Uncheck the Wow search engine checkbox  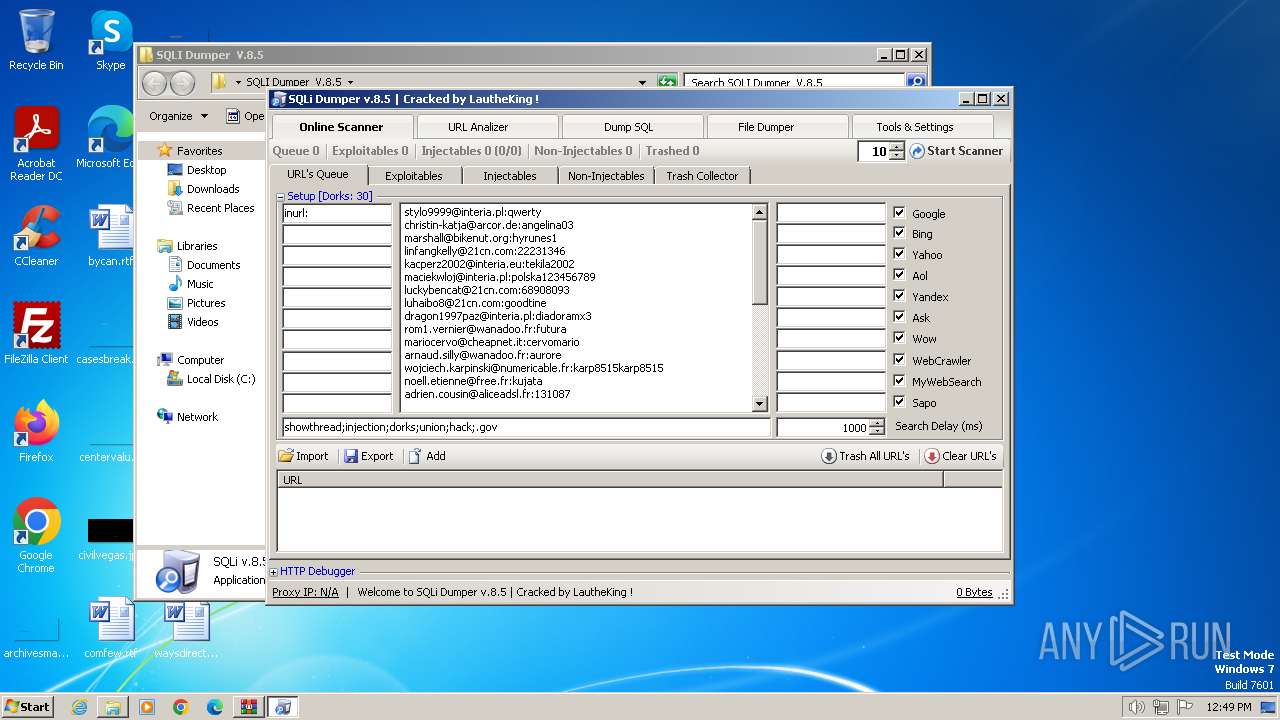pyautogui.click(x=899, y=338)
